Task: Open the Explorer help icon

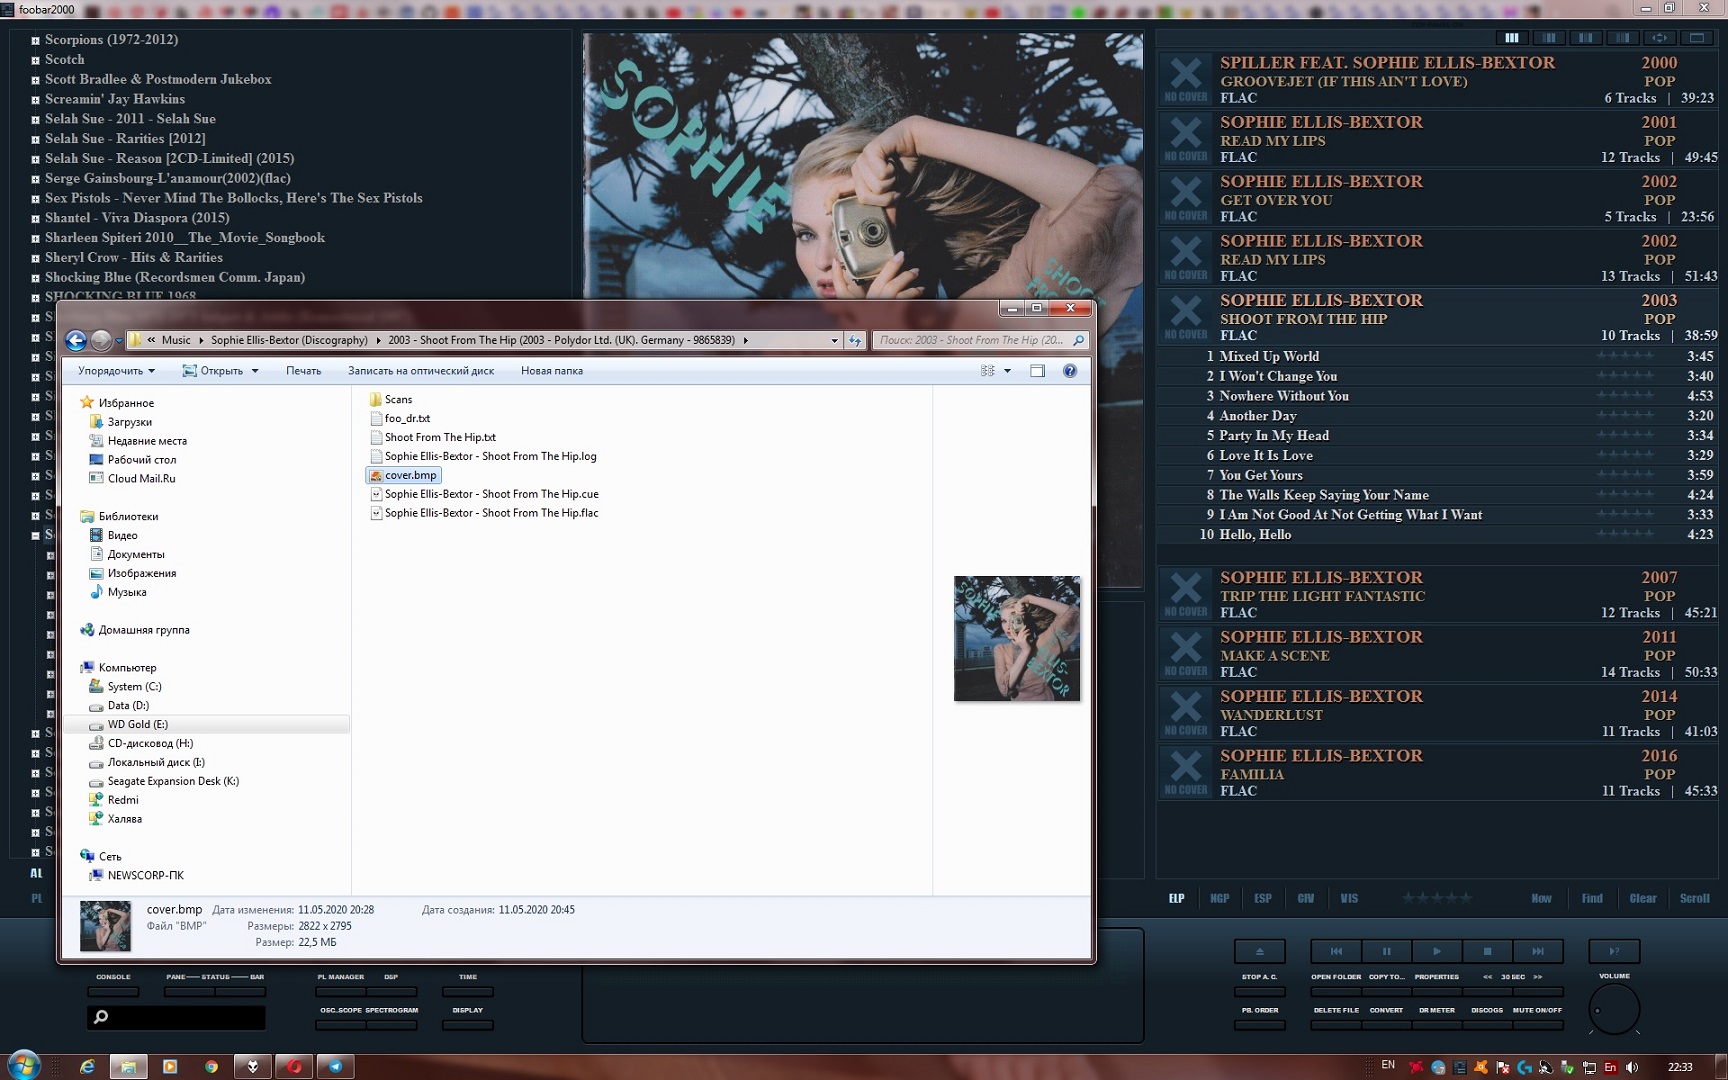Action: point(1069,371)
